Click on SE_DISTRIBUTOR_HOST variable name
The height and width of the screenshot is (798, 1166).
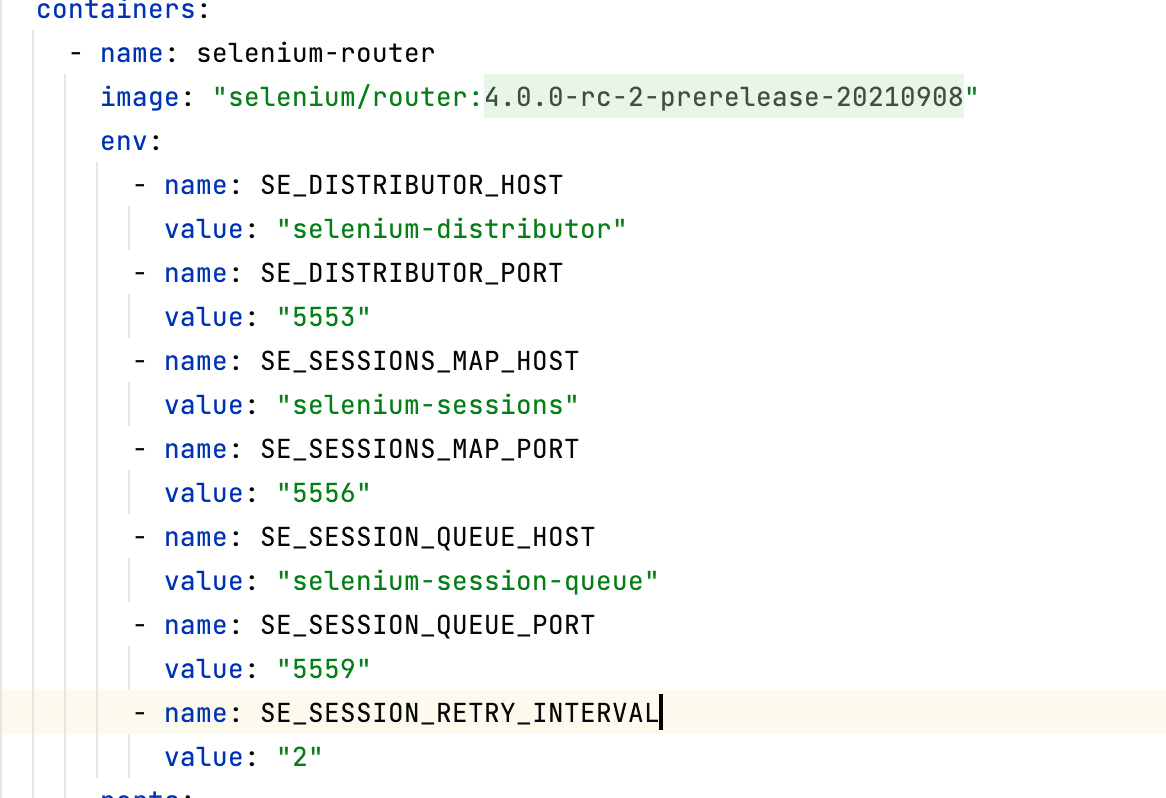coord(411,185)
